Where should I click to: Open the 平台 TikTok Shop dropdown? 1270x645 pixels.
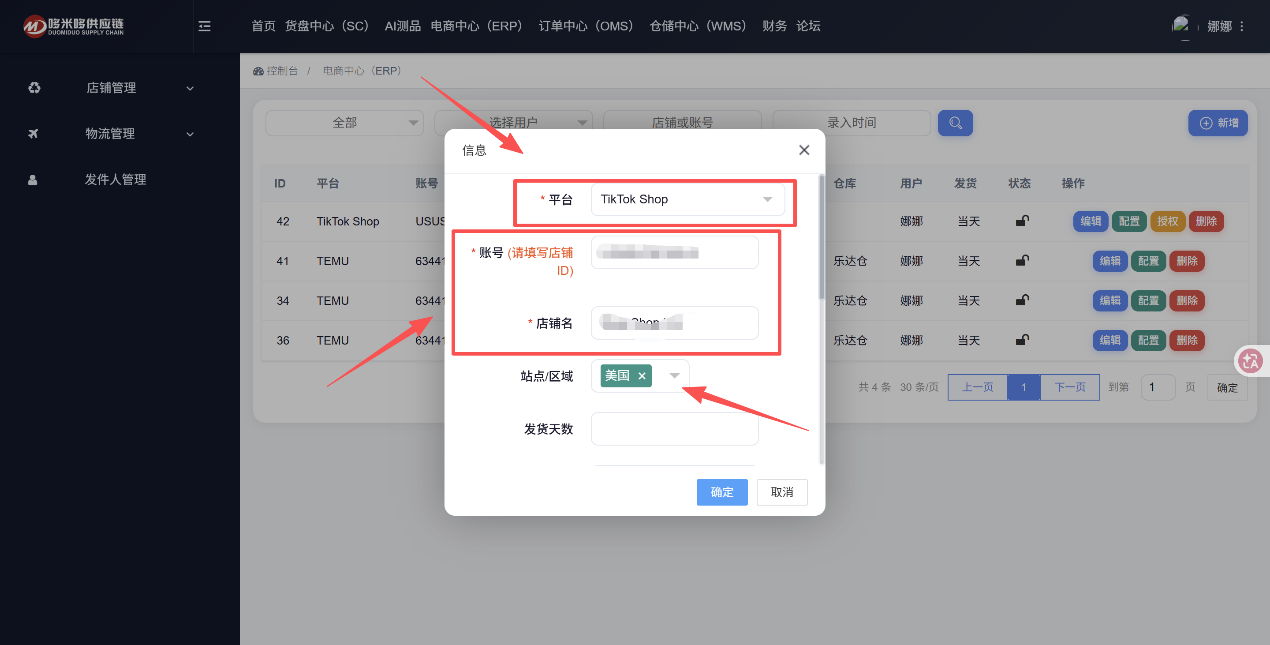(688, 200)
